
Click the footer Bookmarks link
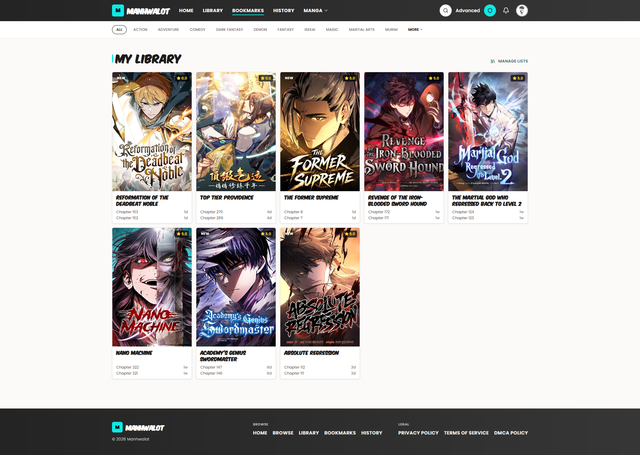click(340, 433)
